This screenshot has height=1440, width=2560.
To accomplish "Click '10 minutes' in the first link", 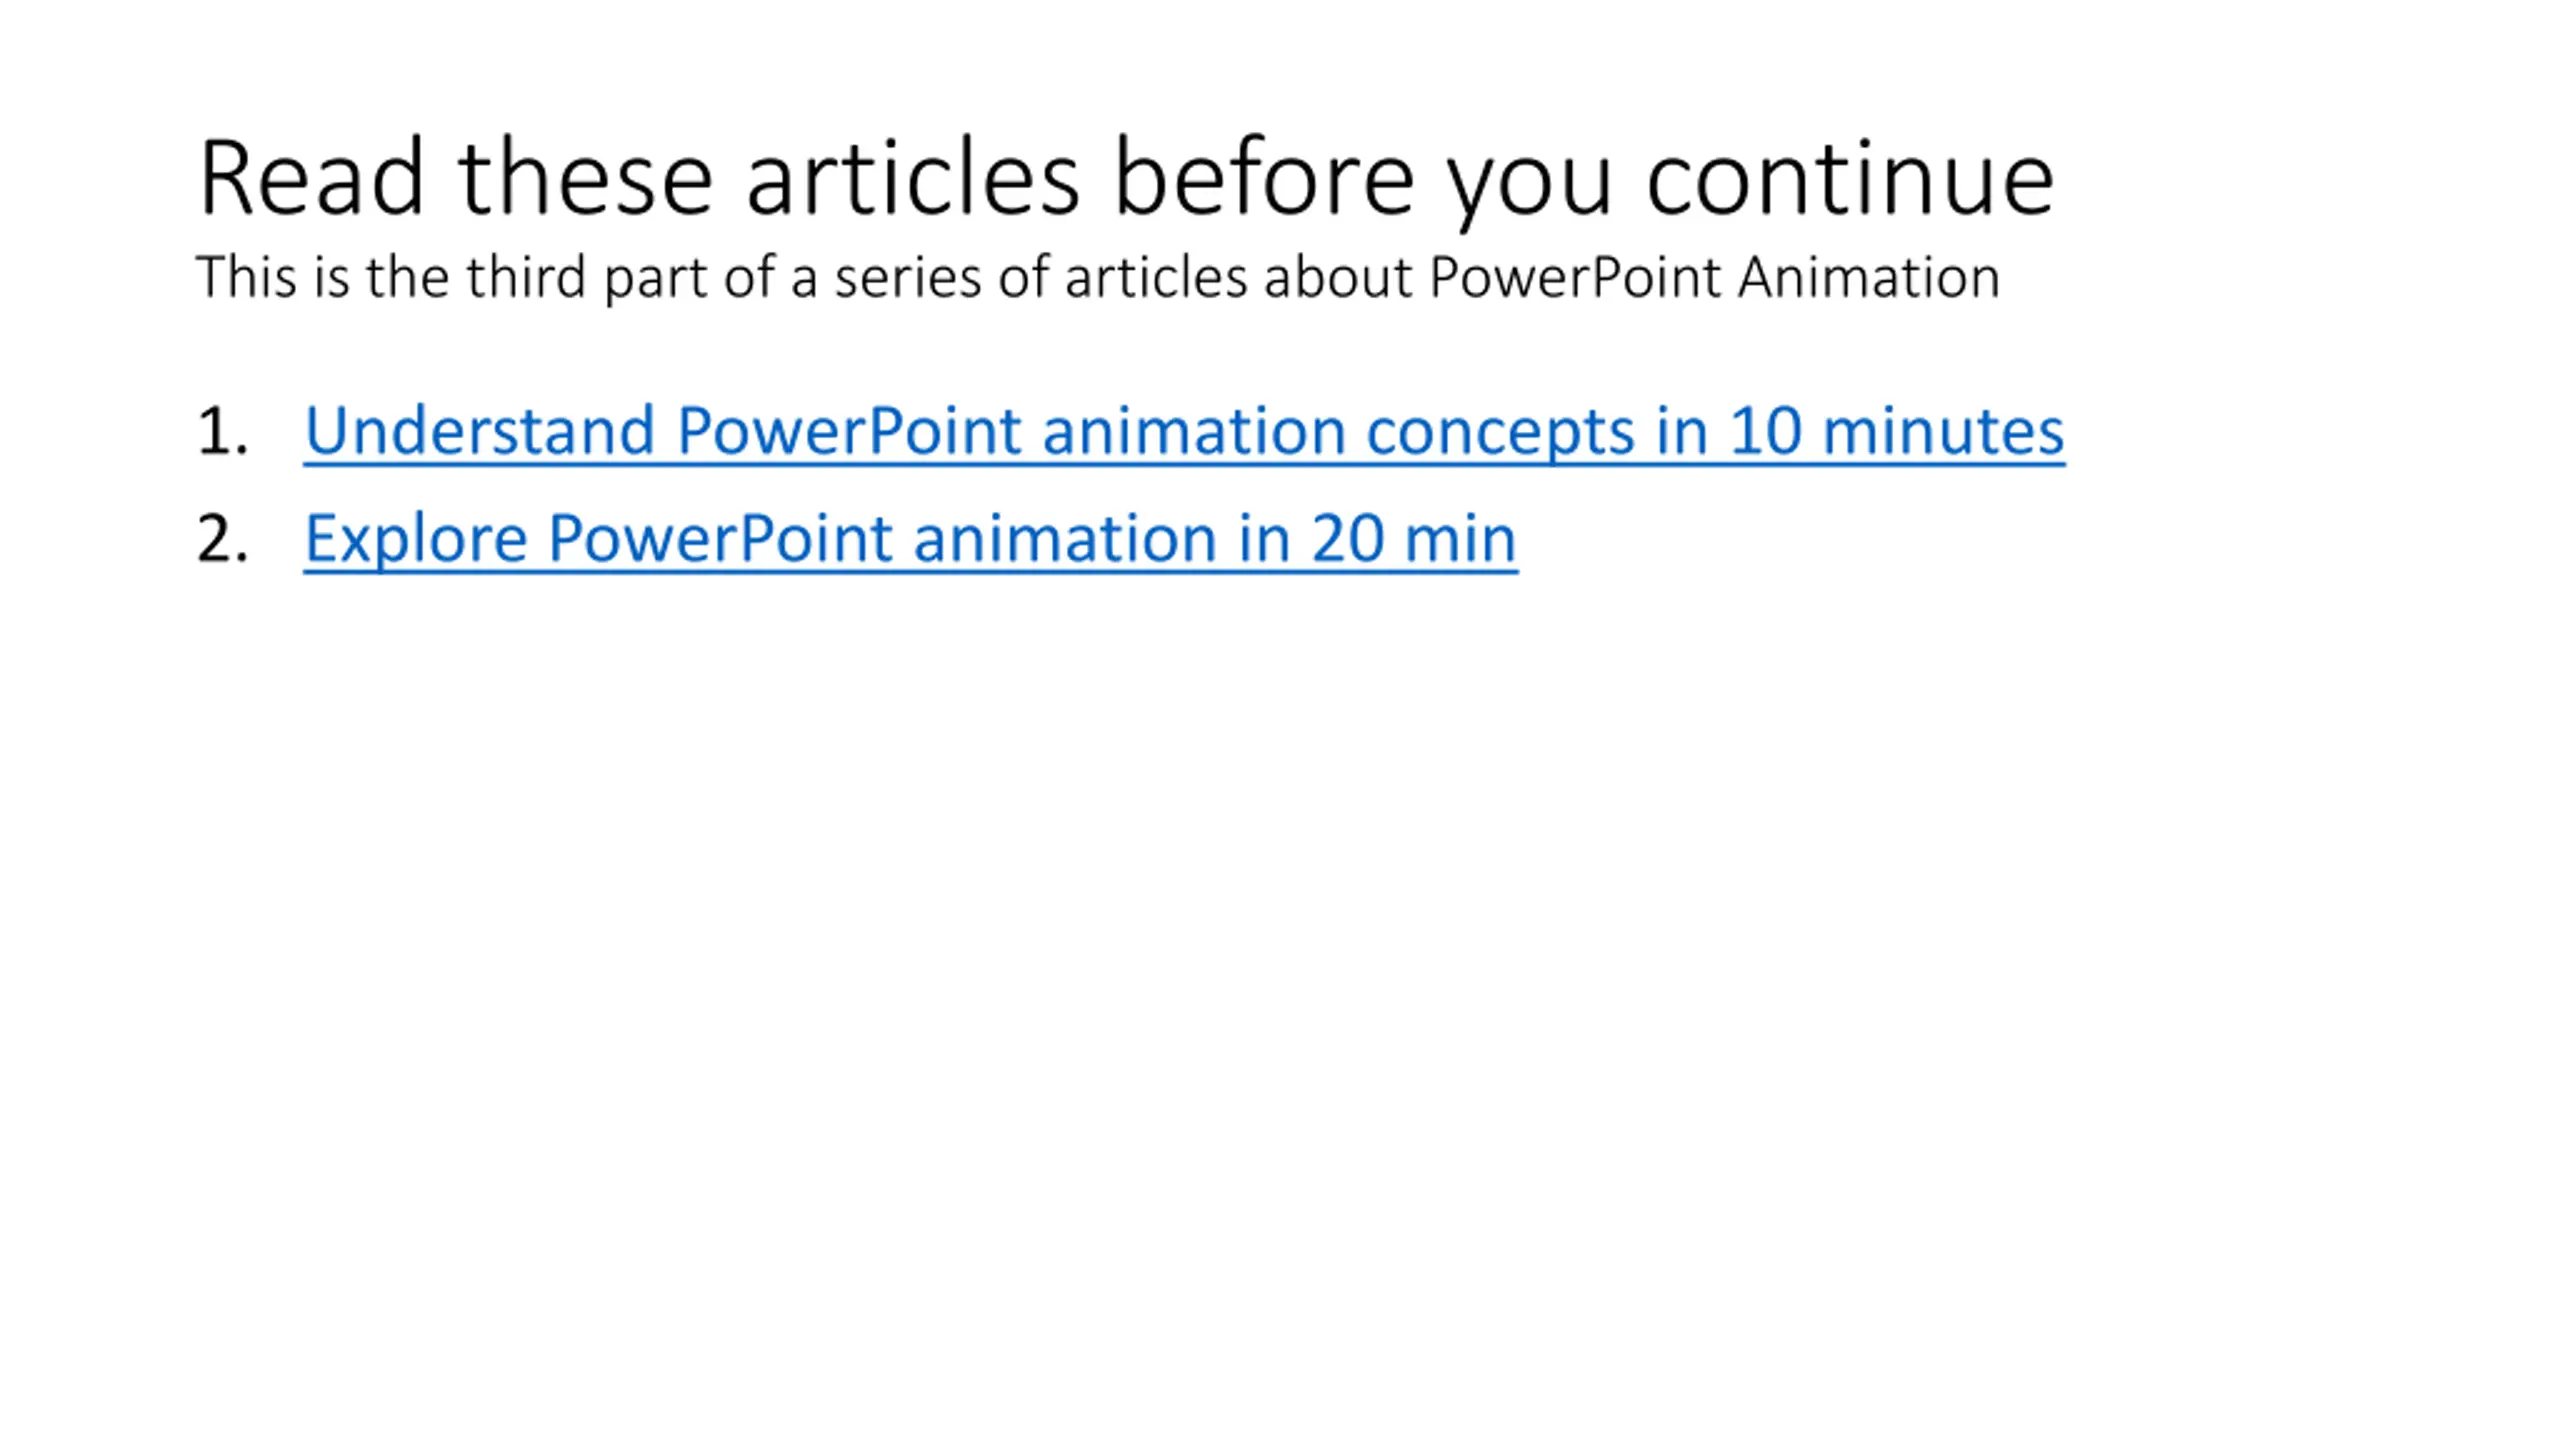I will click(1897, 432).
